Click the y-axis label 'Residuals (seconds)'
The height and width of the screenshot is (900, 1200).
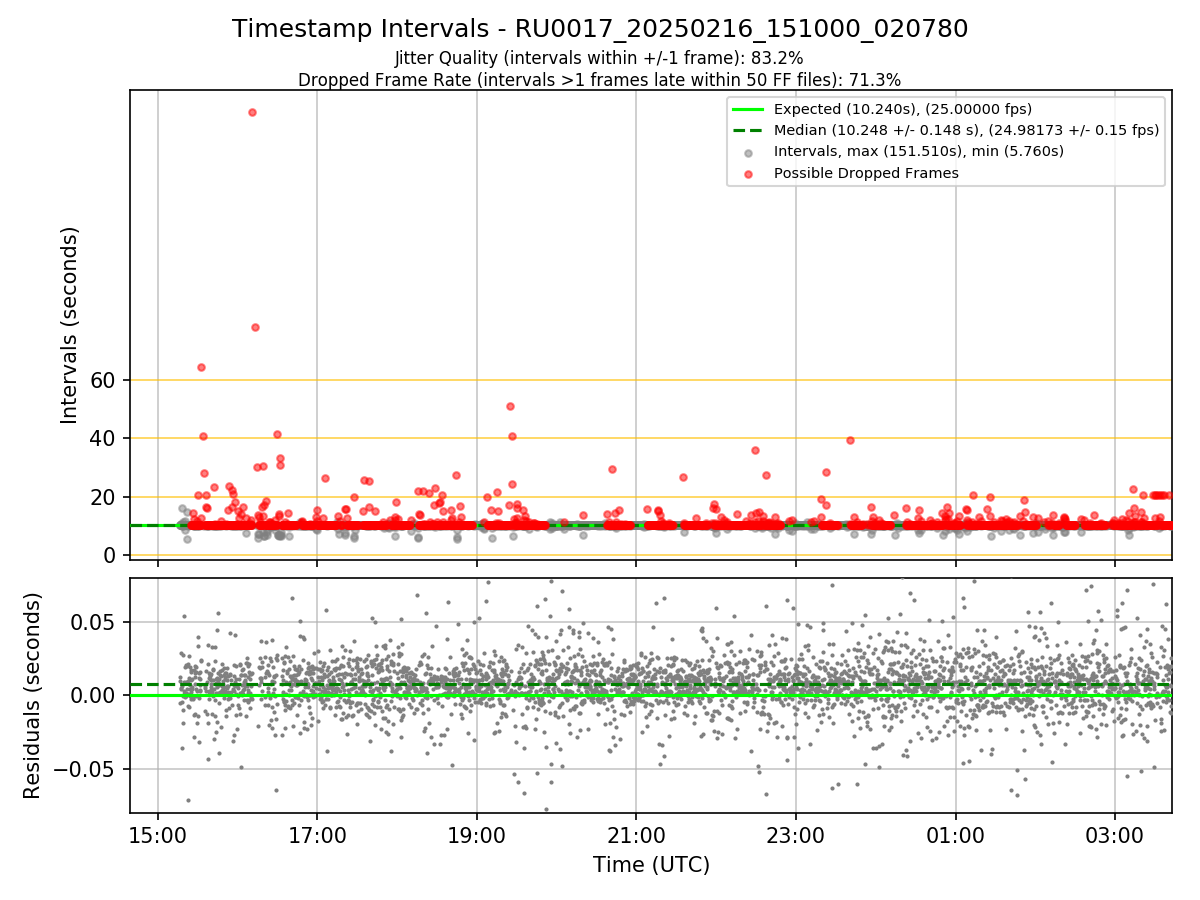click(33, 695)
